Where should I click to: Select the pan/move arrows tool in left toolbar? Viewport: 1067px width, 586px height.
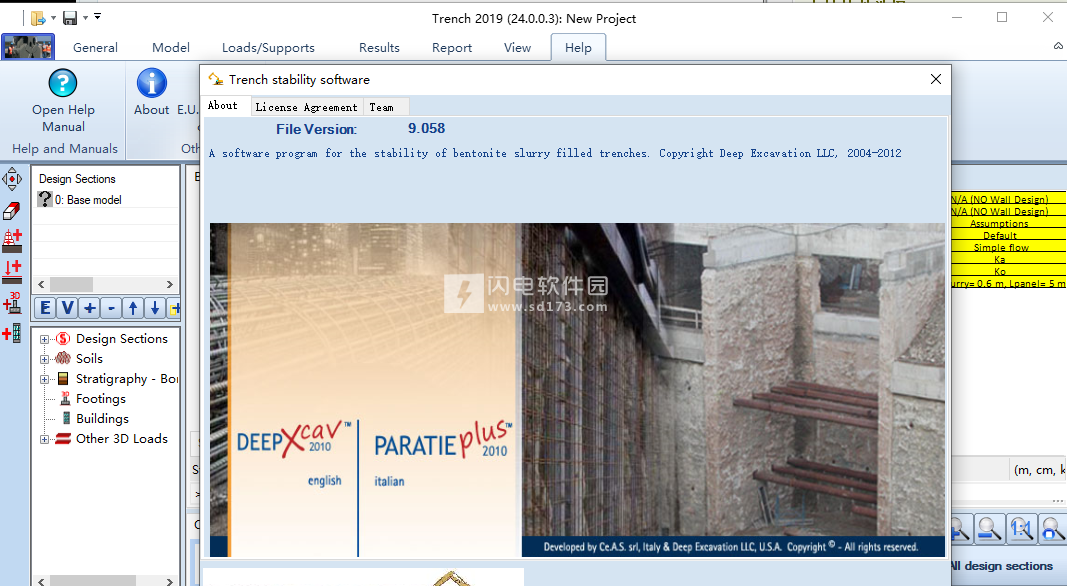[x=12, y=180]
